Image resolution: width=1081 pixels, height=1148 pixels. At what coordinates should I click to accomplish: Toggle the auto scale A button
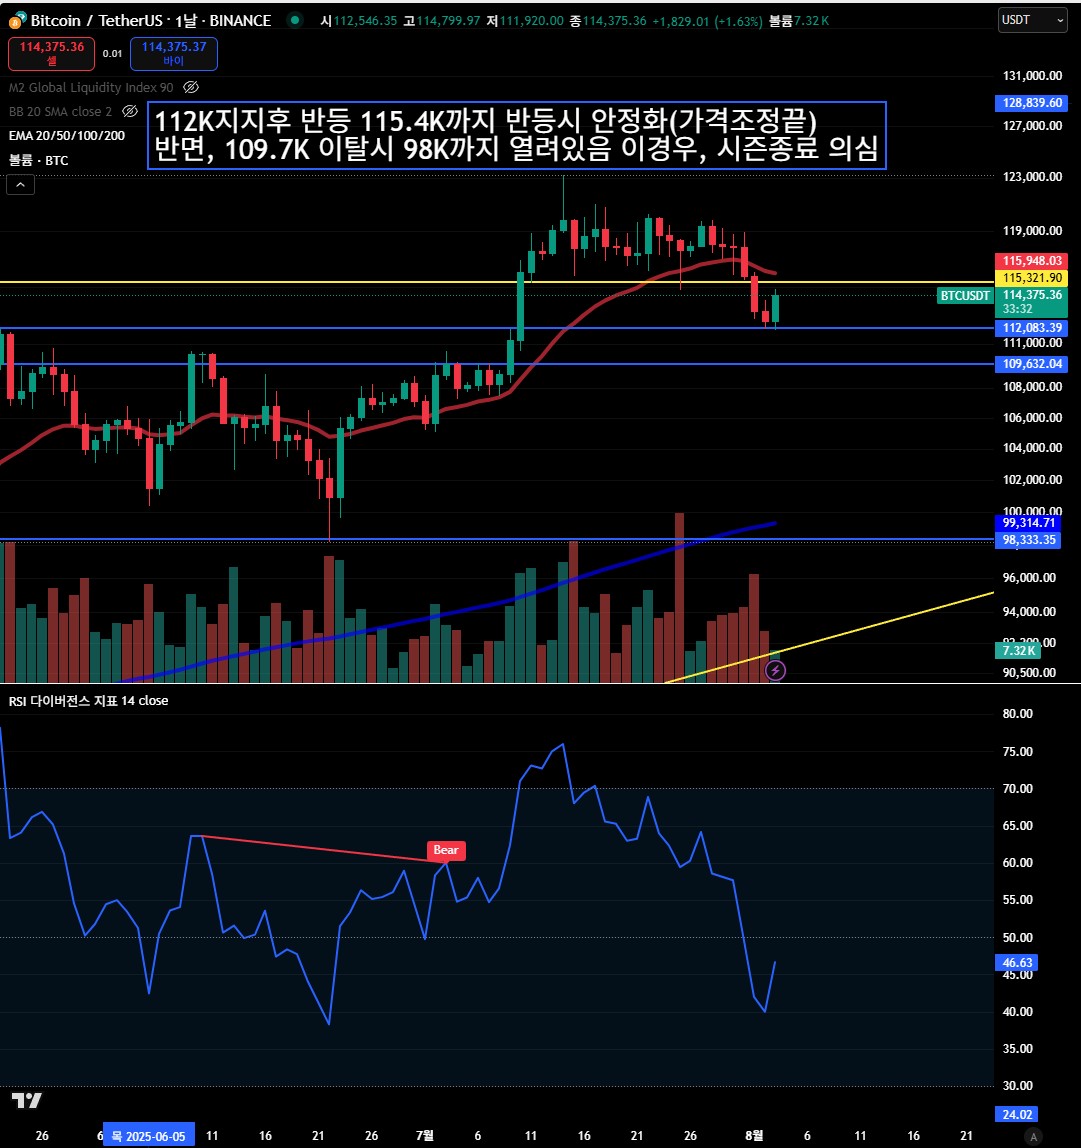[x=1033, y=1136]
